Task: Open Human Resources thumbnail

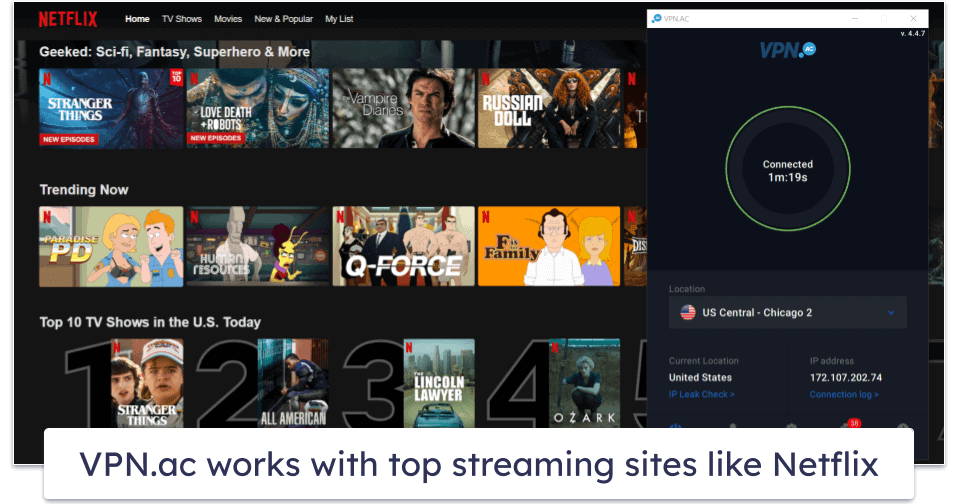Action: click(x=257, y=246)
